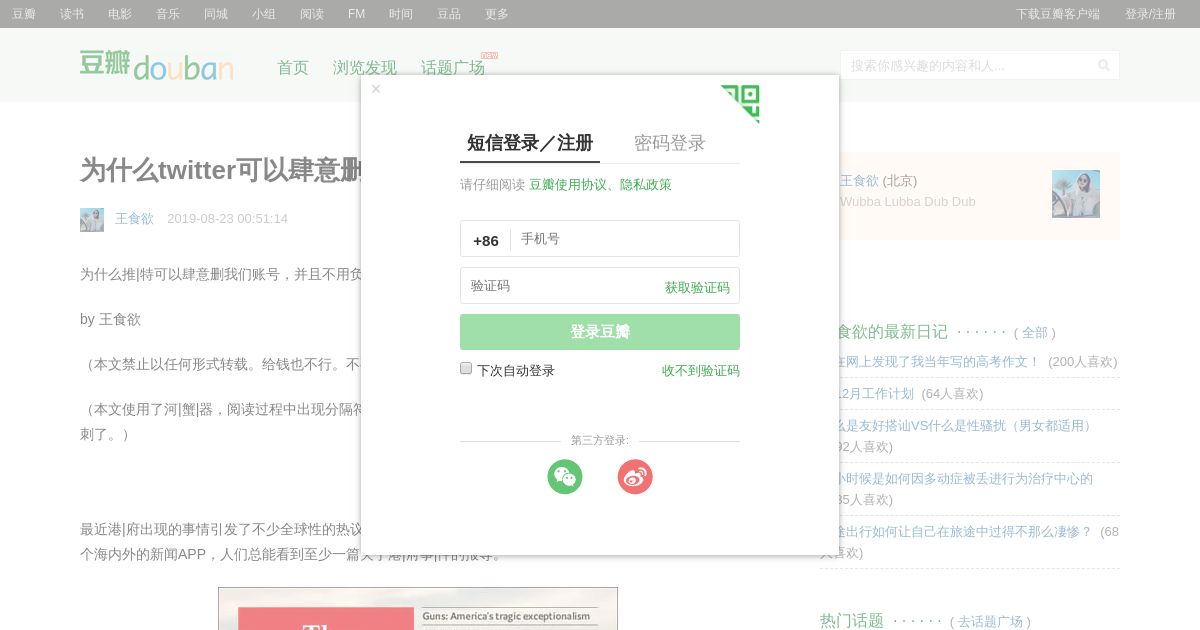Click the WeChat login icon
The width and height of the screenshot is (1200, 630).
click(x=565, y=477)
